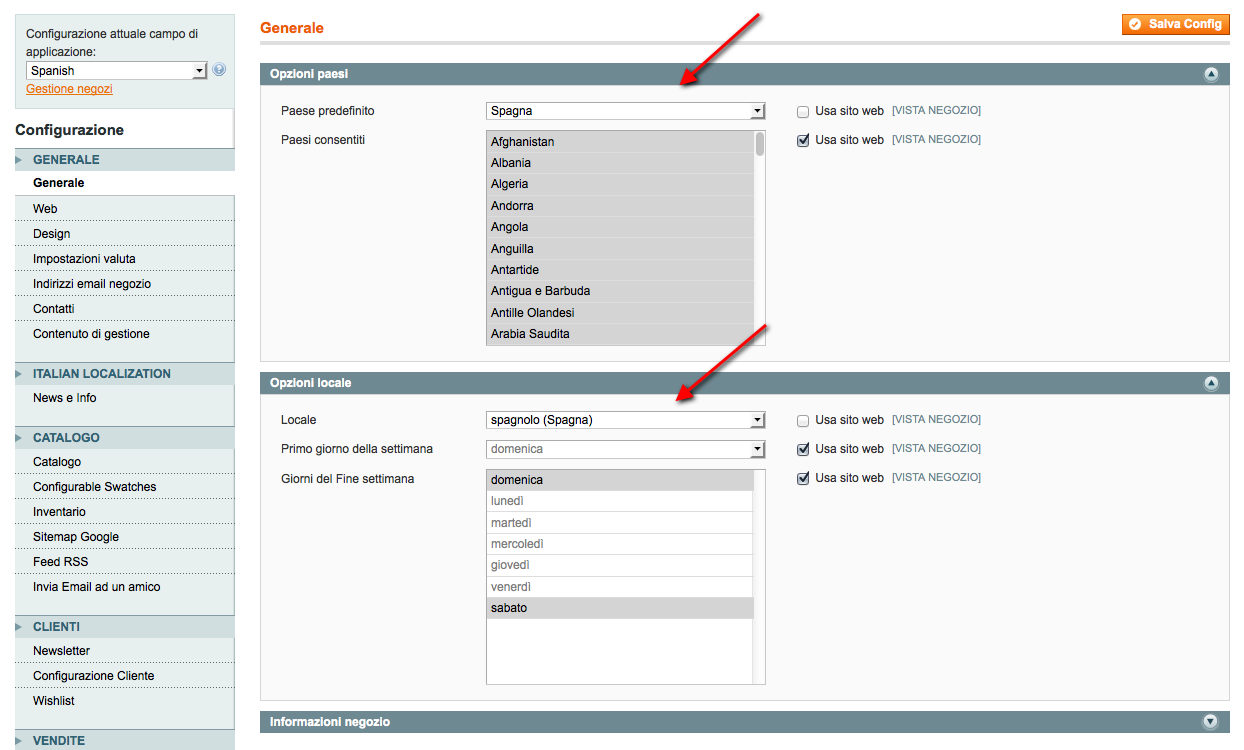Expand the Informazioni negozio section icon
The width and height of the screenshot is (1244, 750).
click(x=1211, y=721)
